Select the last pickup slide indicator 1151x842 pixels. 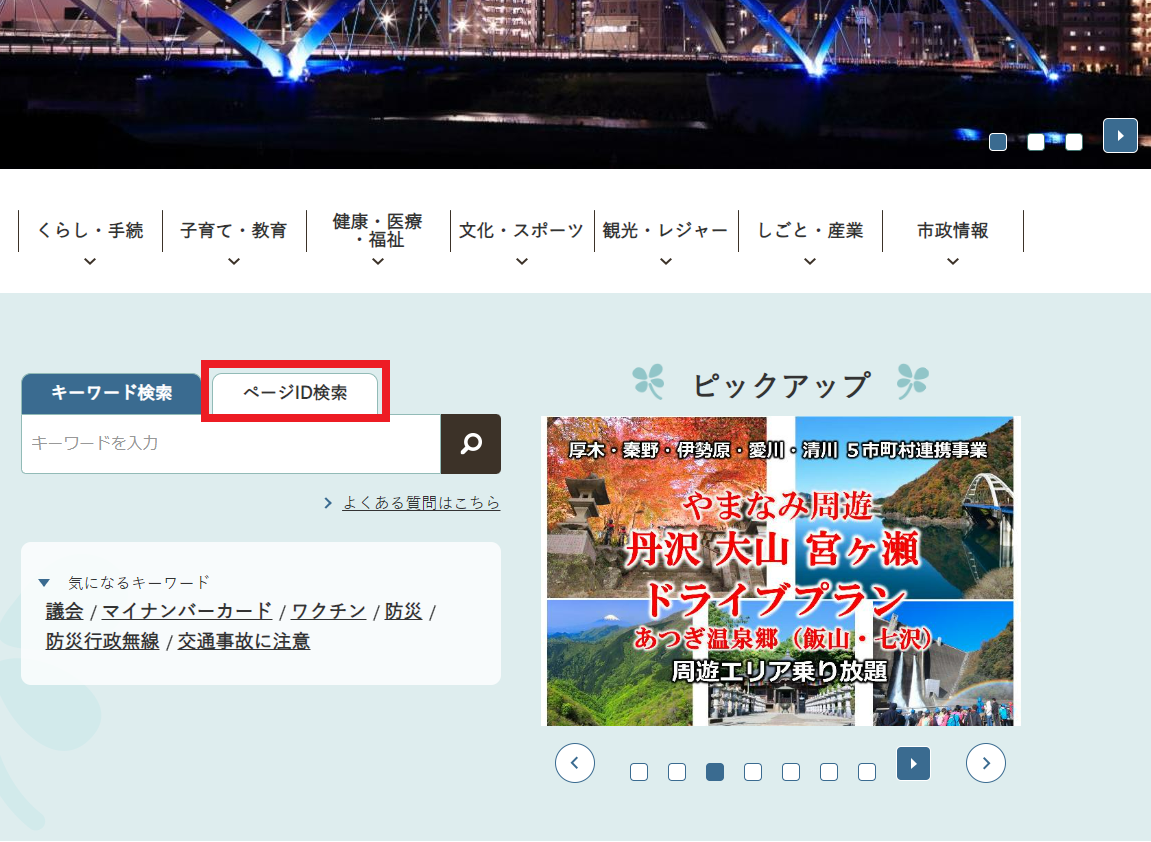[867, 772]
